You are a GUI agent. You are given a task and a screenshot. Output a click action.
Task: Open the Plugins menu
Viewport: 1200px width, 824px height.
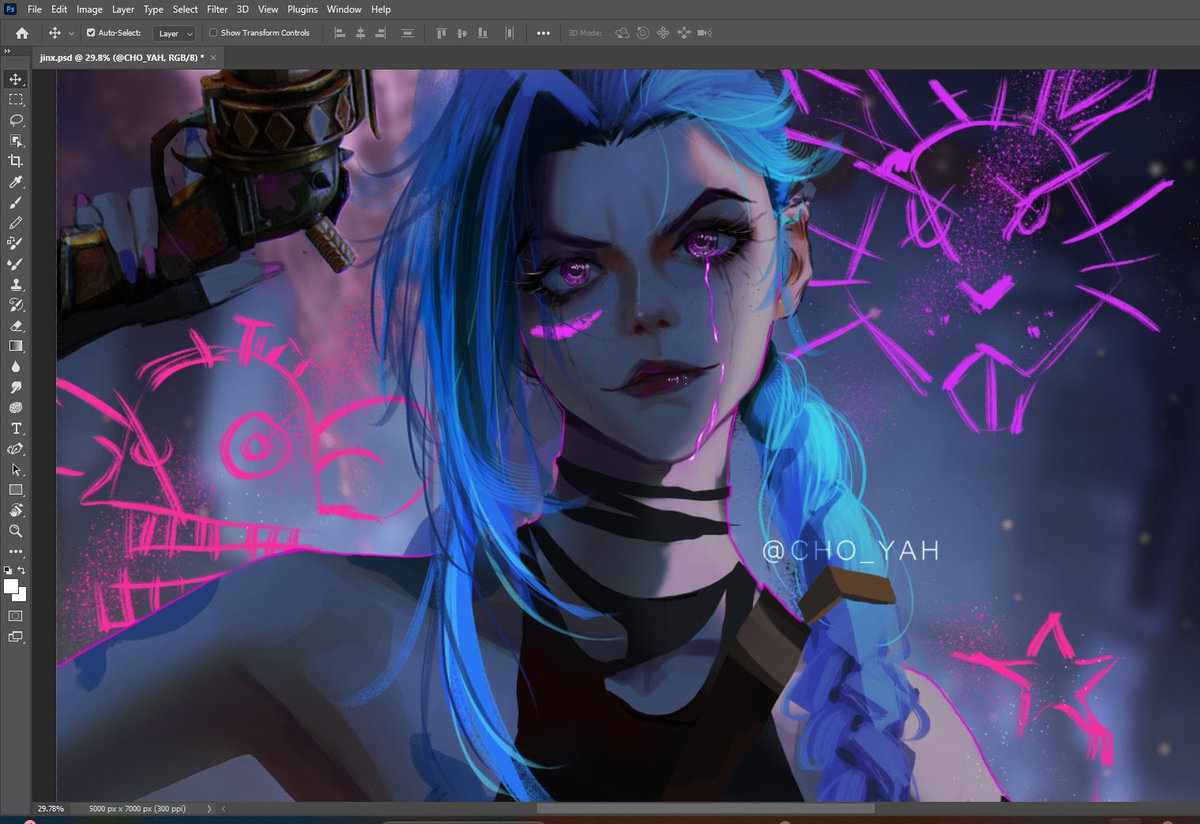[302, 9]
